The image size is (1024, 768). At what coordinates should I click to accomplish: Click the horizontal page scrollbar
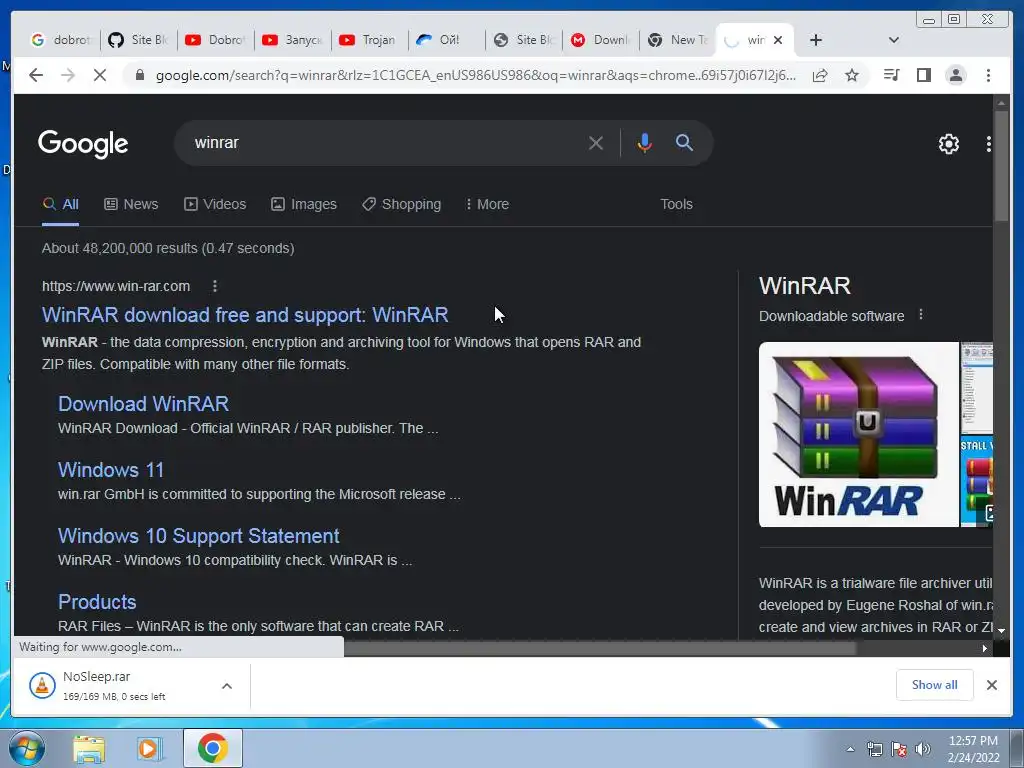click(598, 648)
